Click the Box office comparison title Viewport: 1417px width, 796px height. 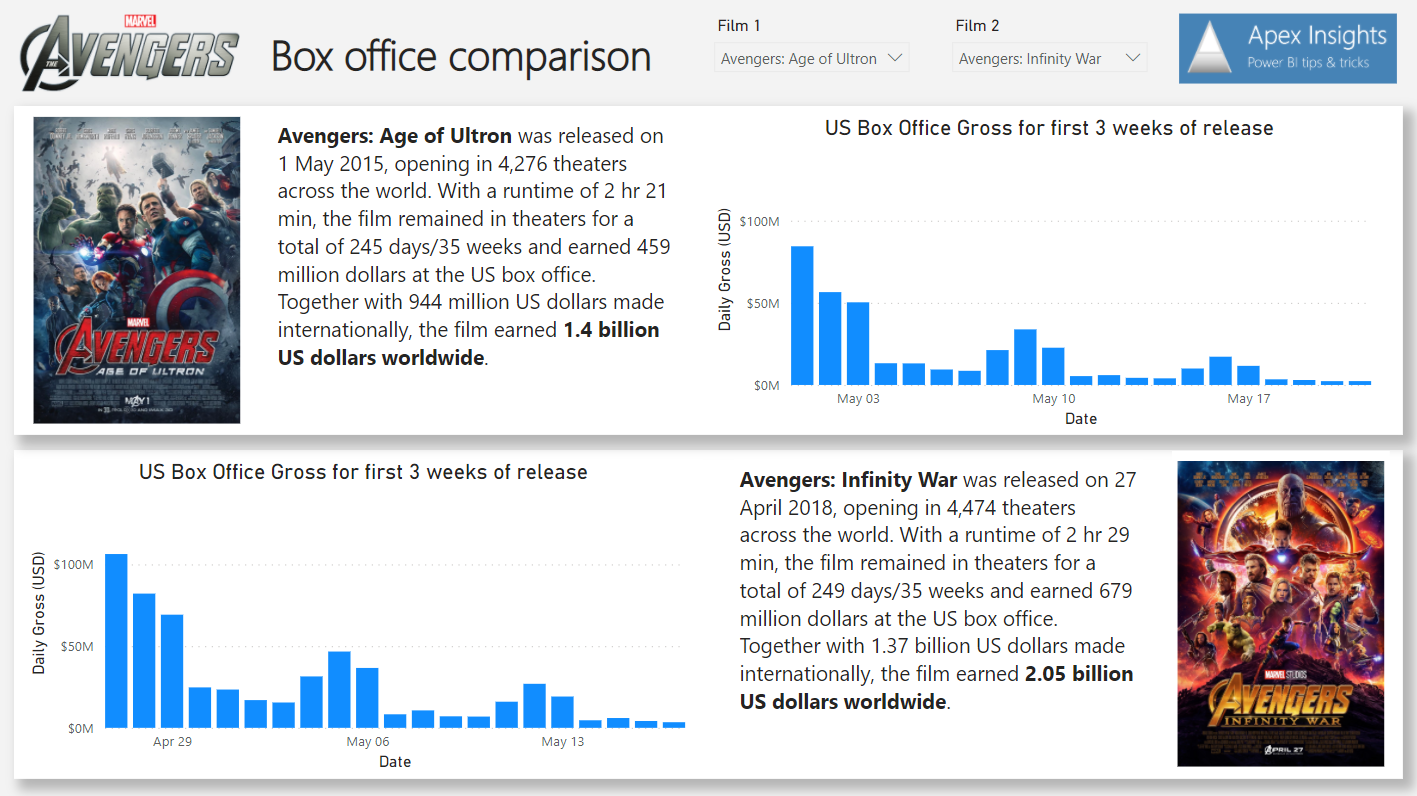tap(461, 56)
